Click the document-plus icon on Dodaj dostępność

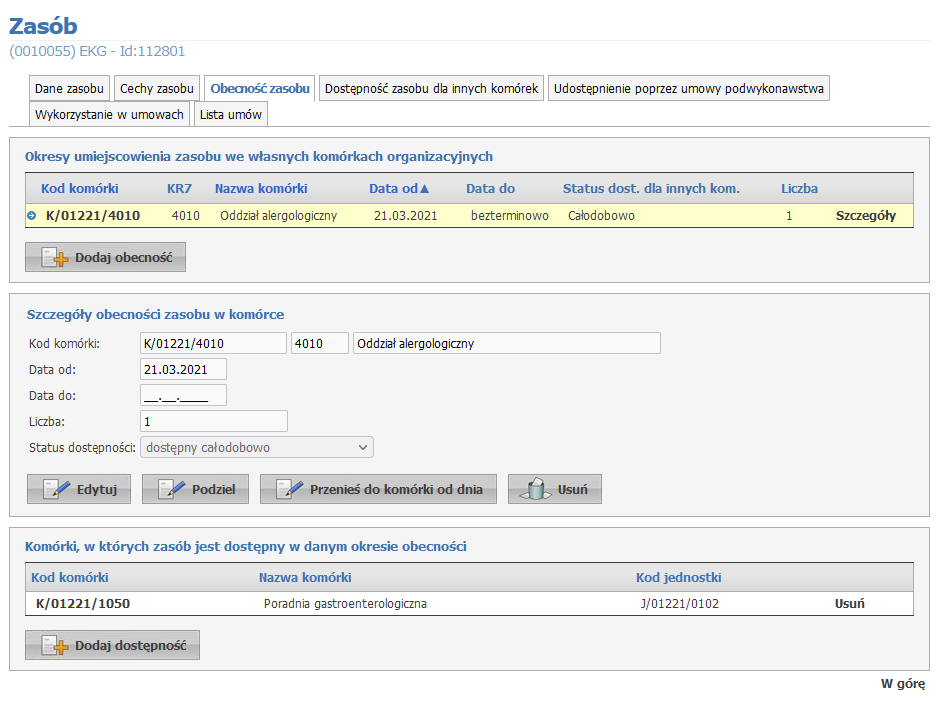tap(55, 646)
